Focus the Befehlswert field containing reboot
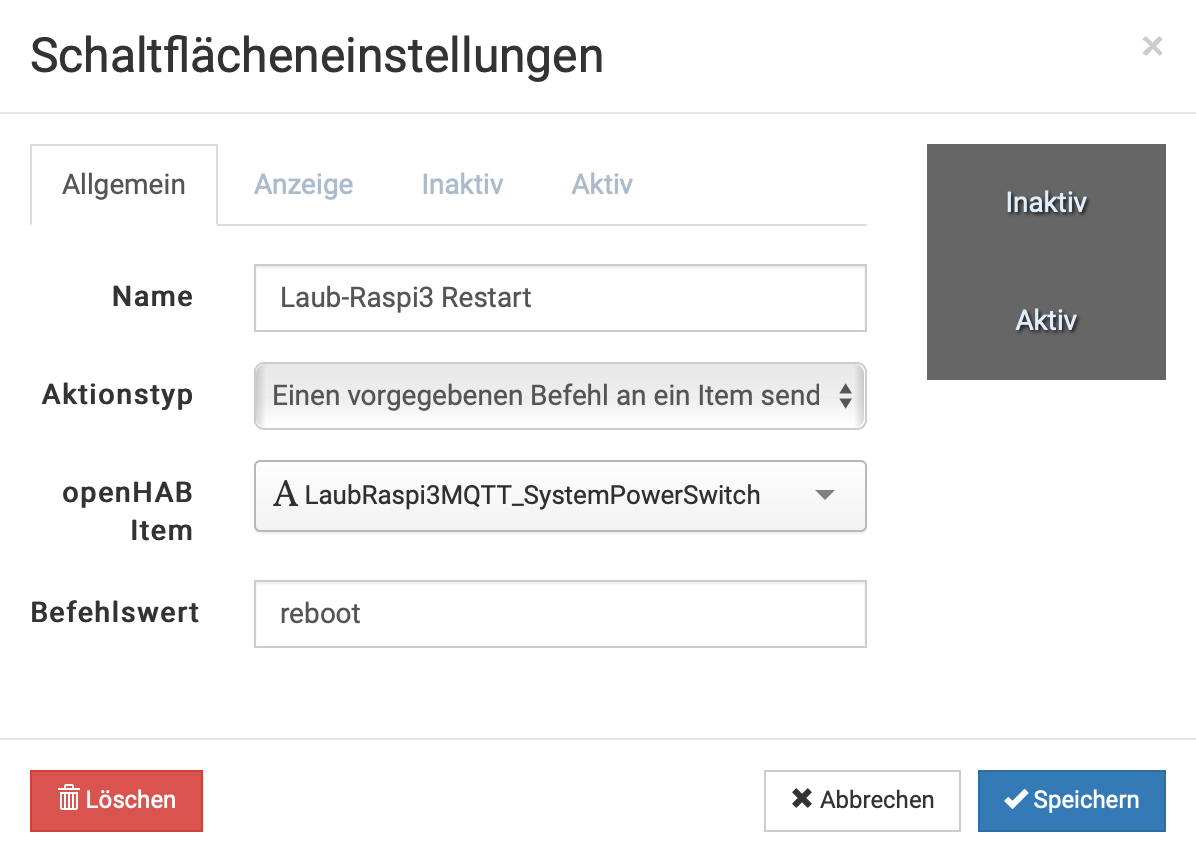Screen dimensions: 1196x860 (x=560, y=614)
